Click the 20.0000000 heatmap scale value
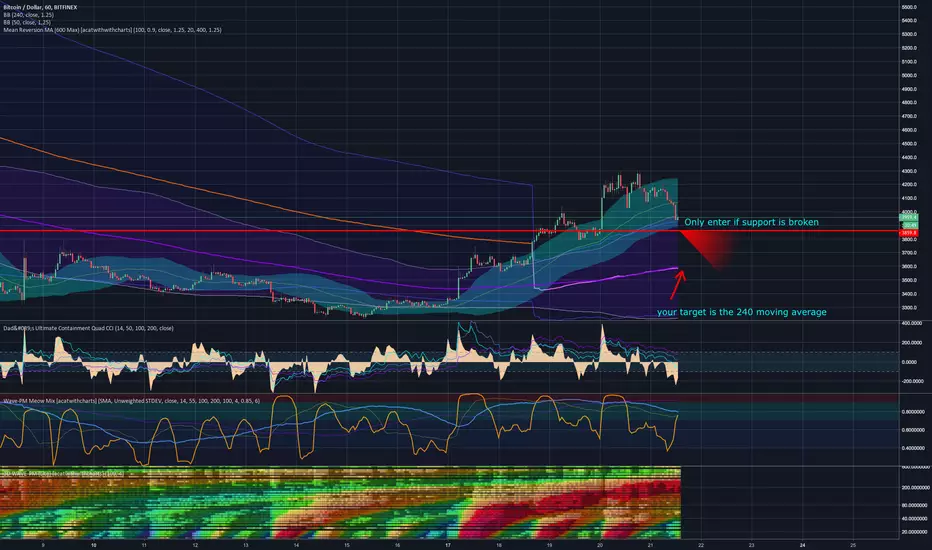Screen dimensions: 932x550 pos(914,532)
